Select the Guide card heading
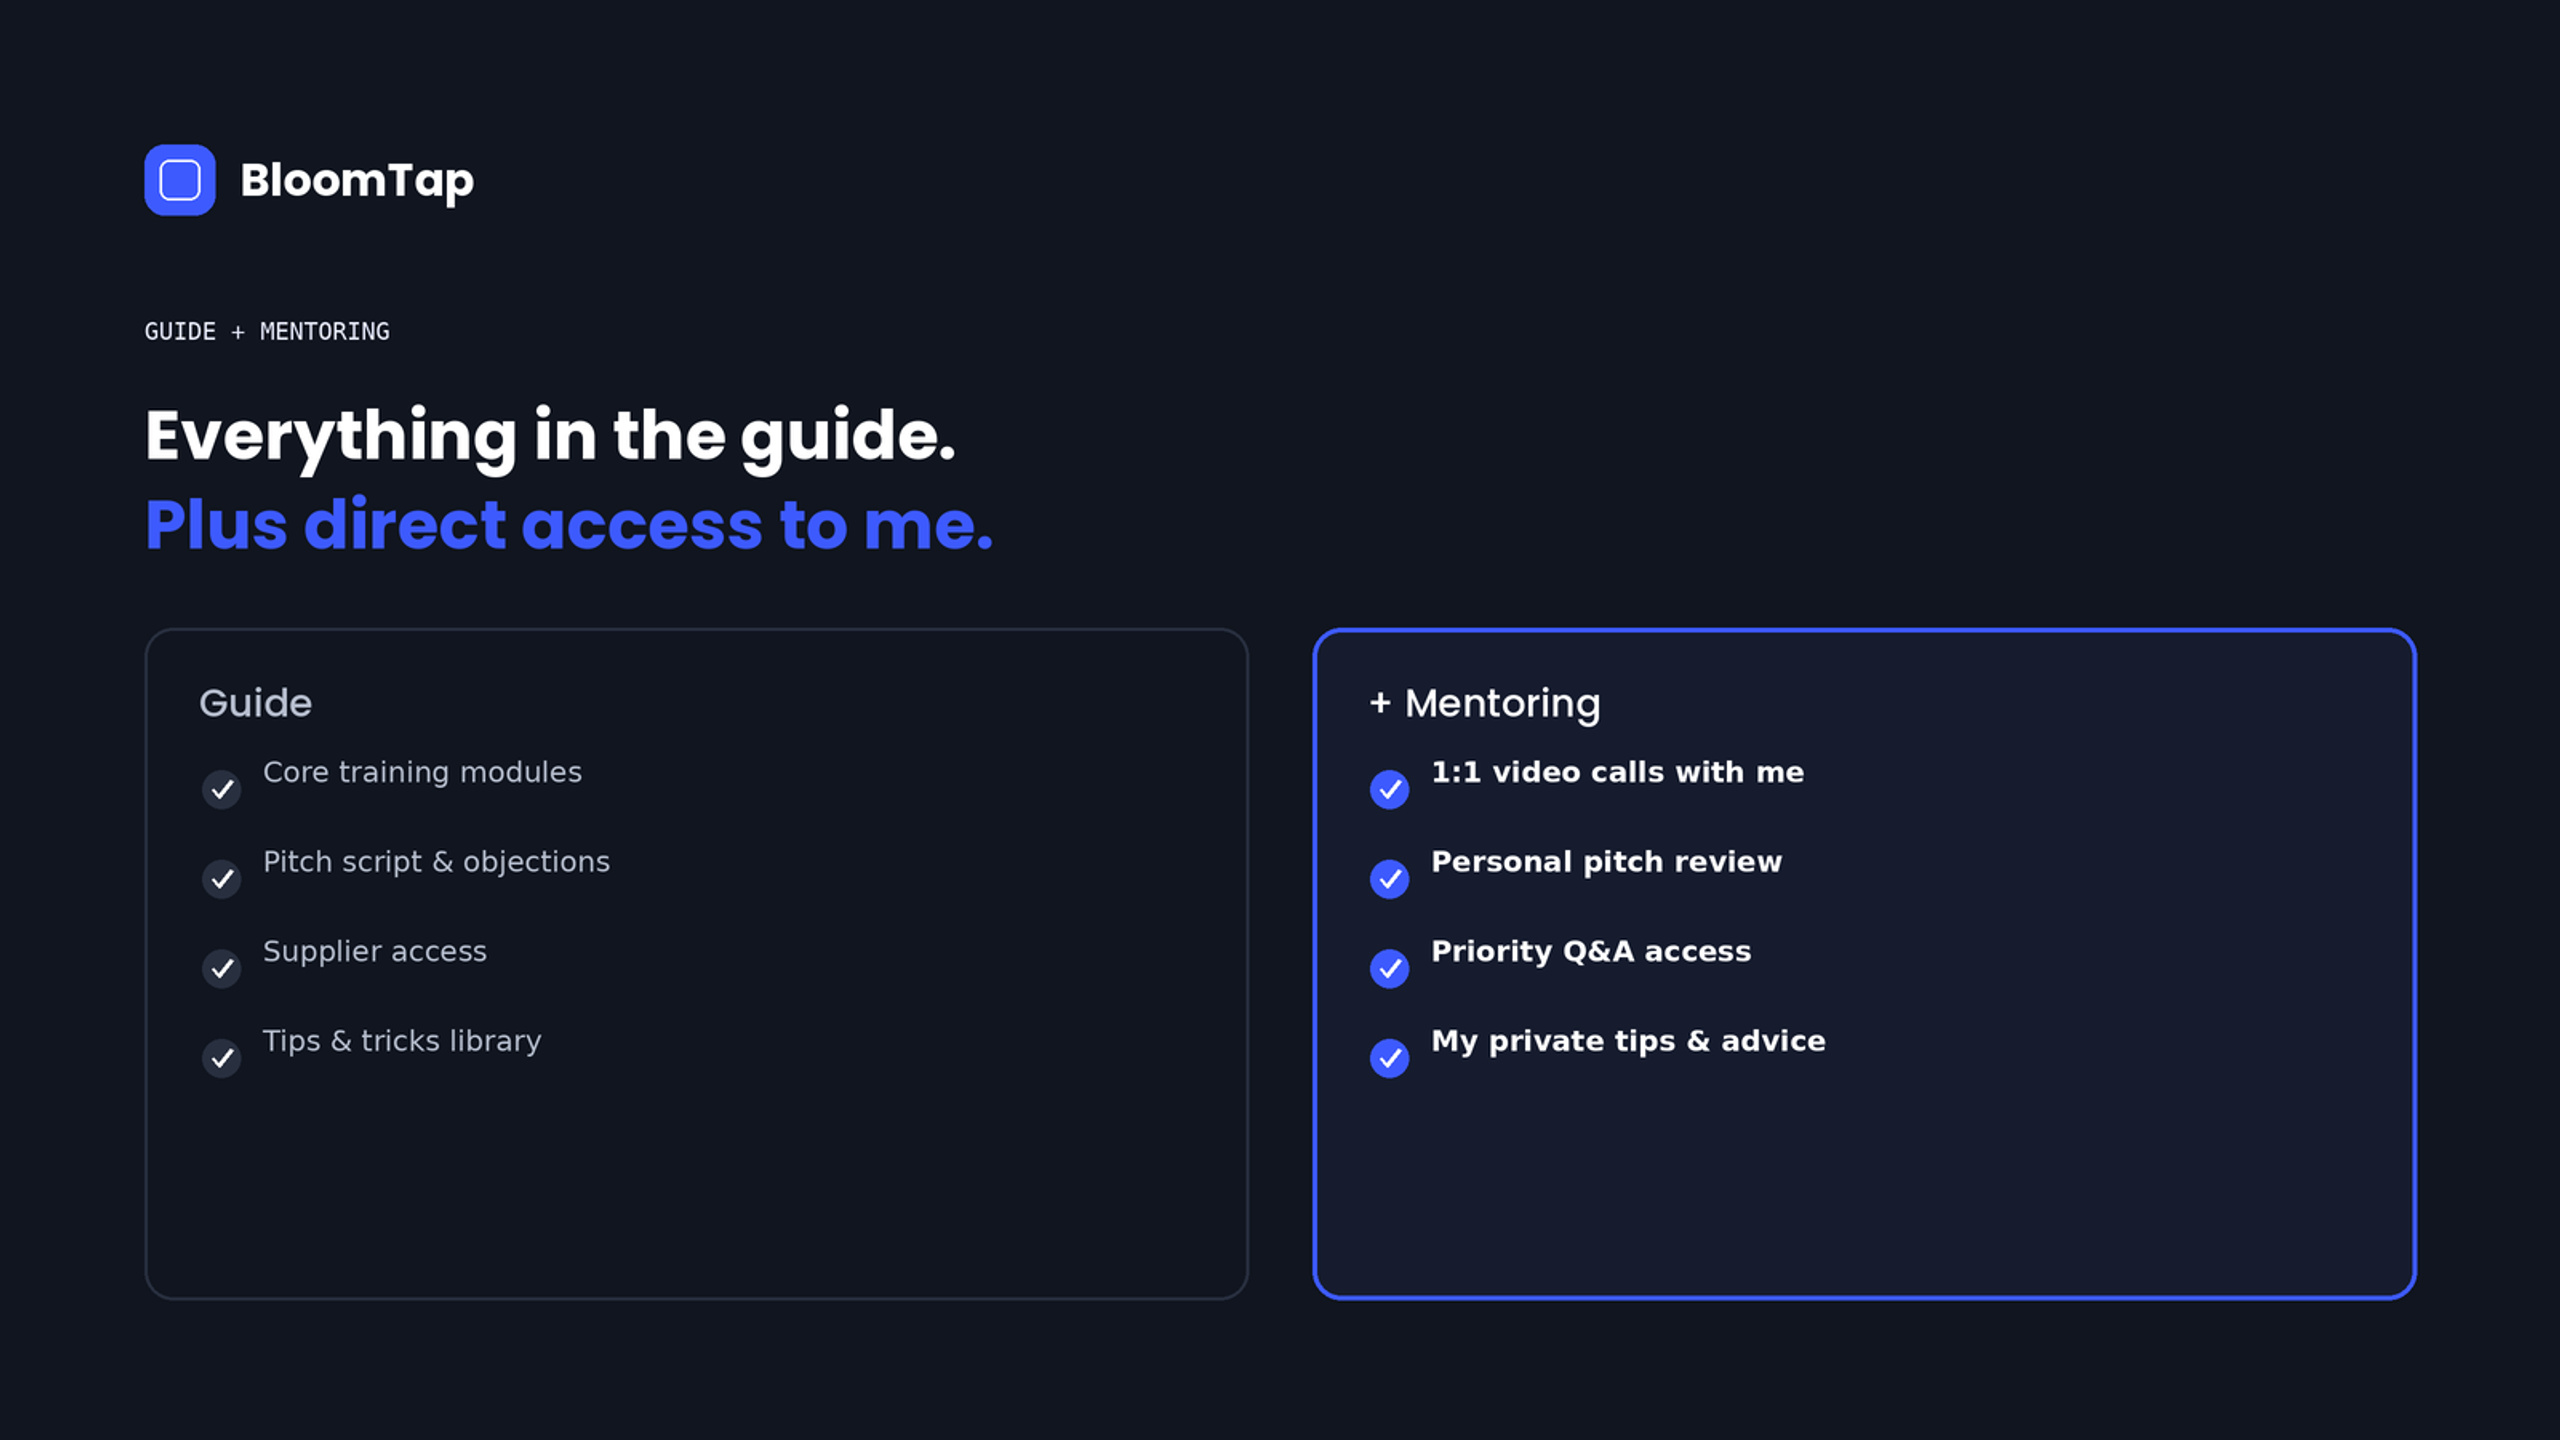2560x1440 pixels. (x=255, y=703)
